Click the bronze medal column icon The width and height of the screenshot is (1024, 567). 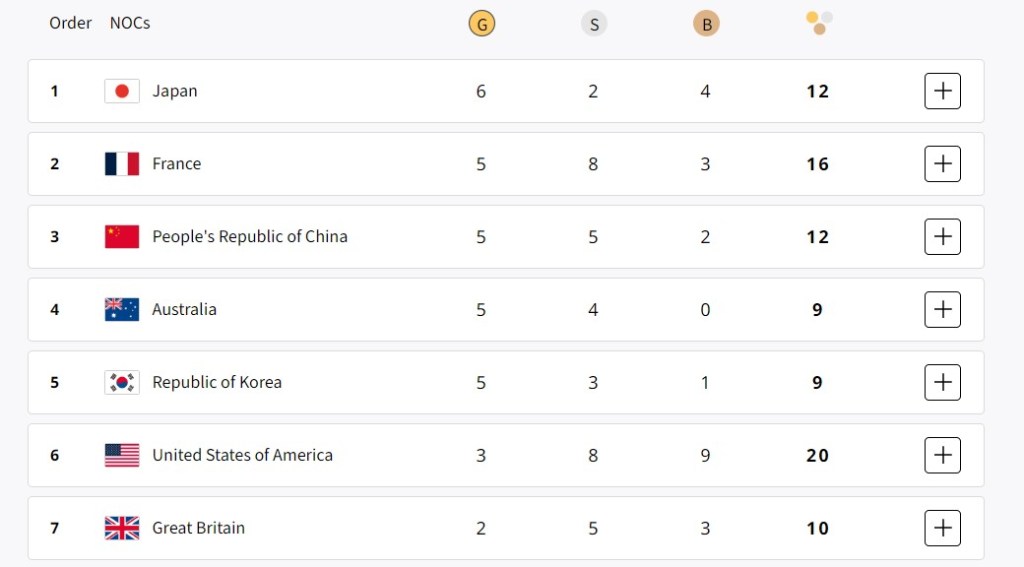(x=706, y=24)
